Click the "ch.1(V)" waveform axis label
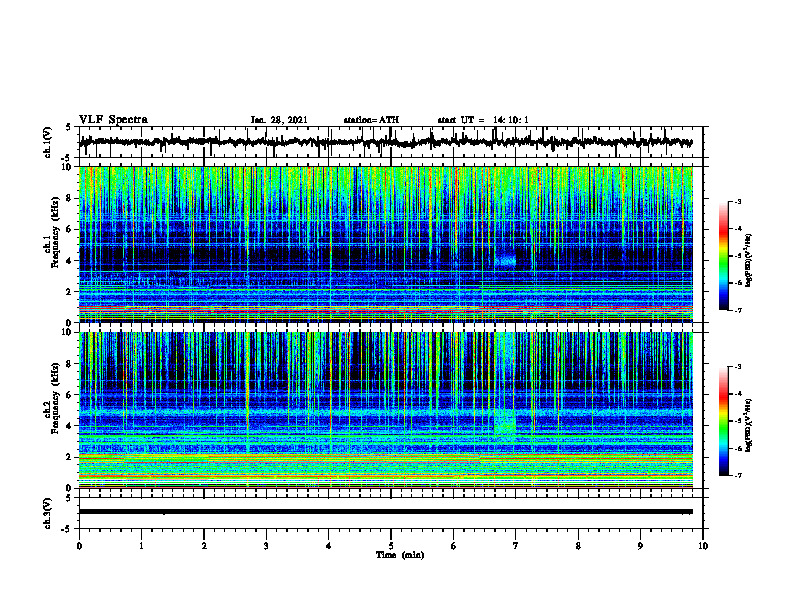 48,142
